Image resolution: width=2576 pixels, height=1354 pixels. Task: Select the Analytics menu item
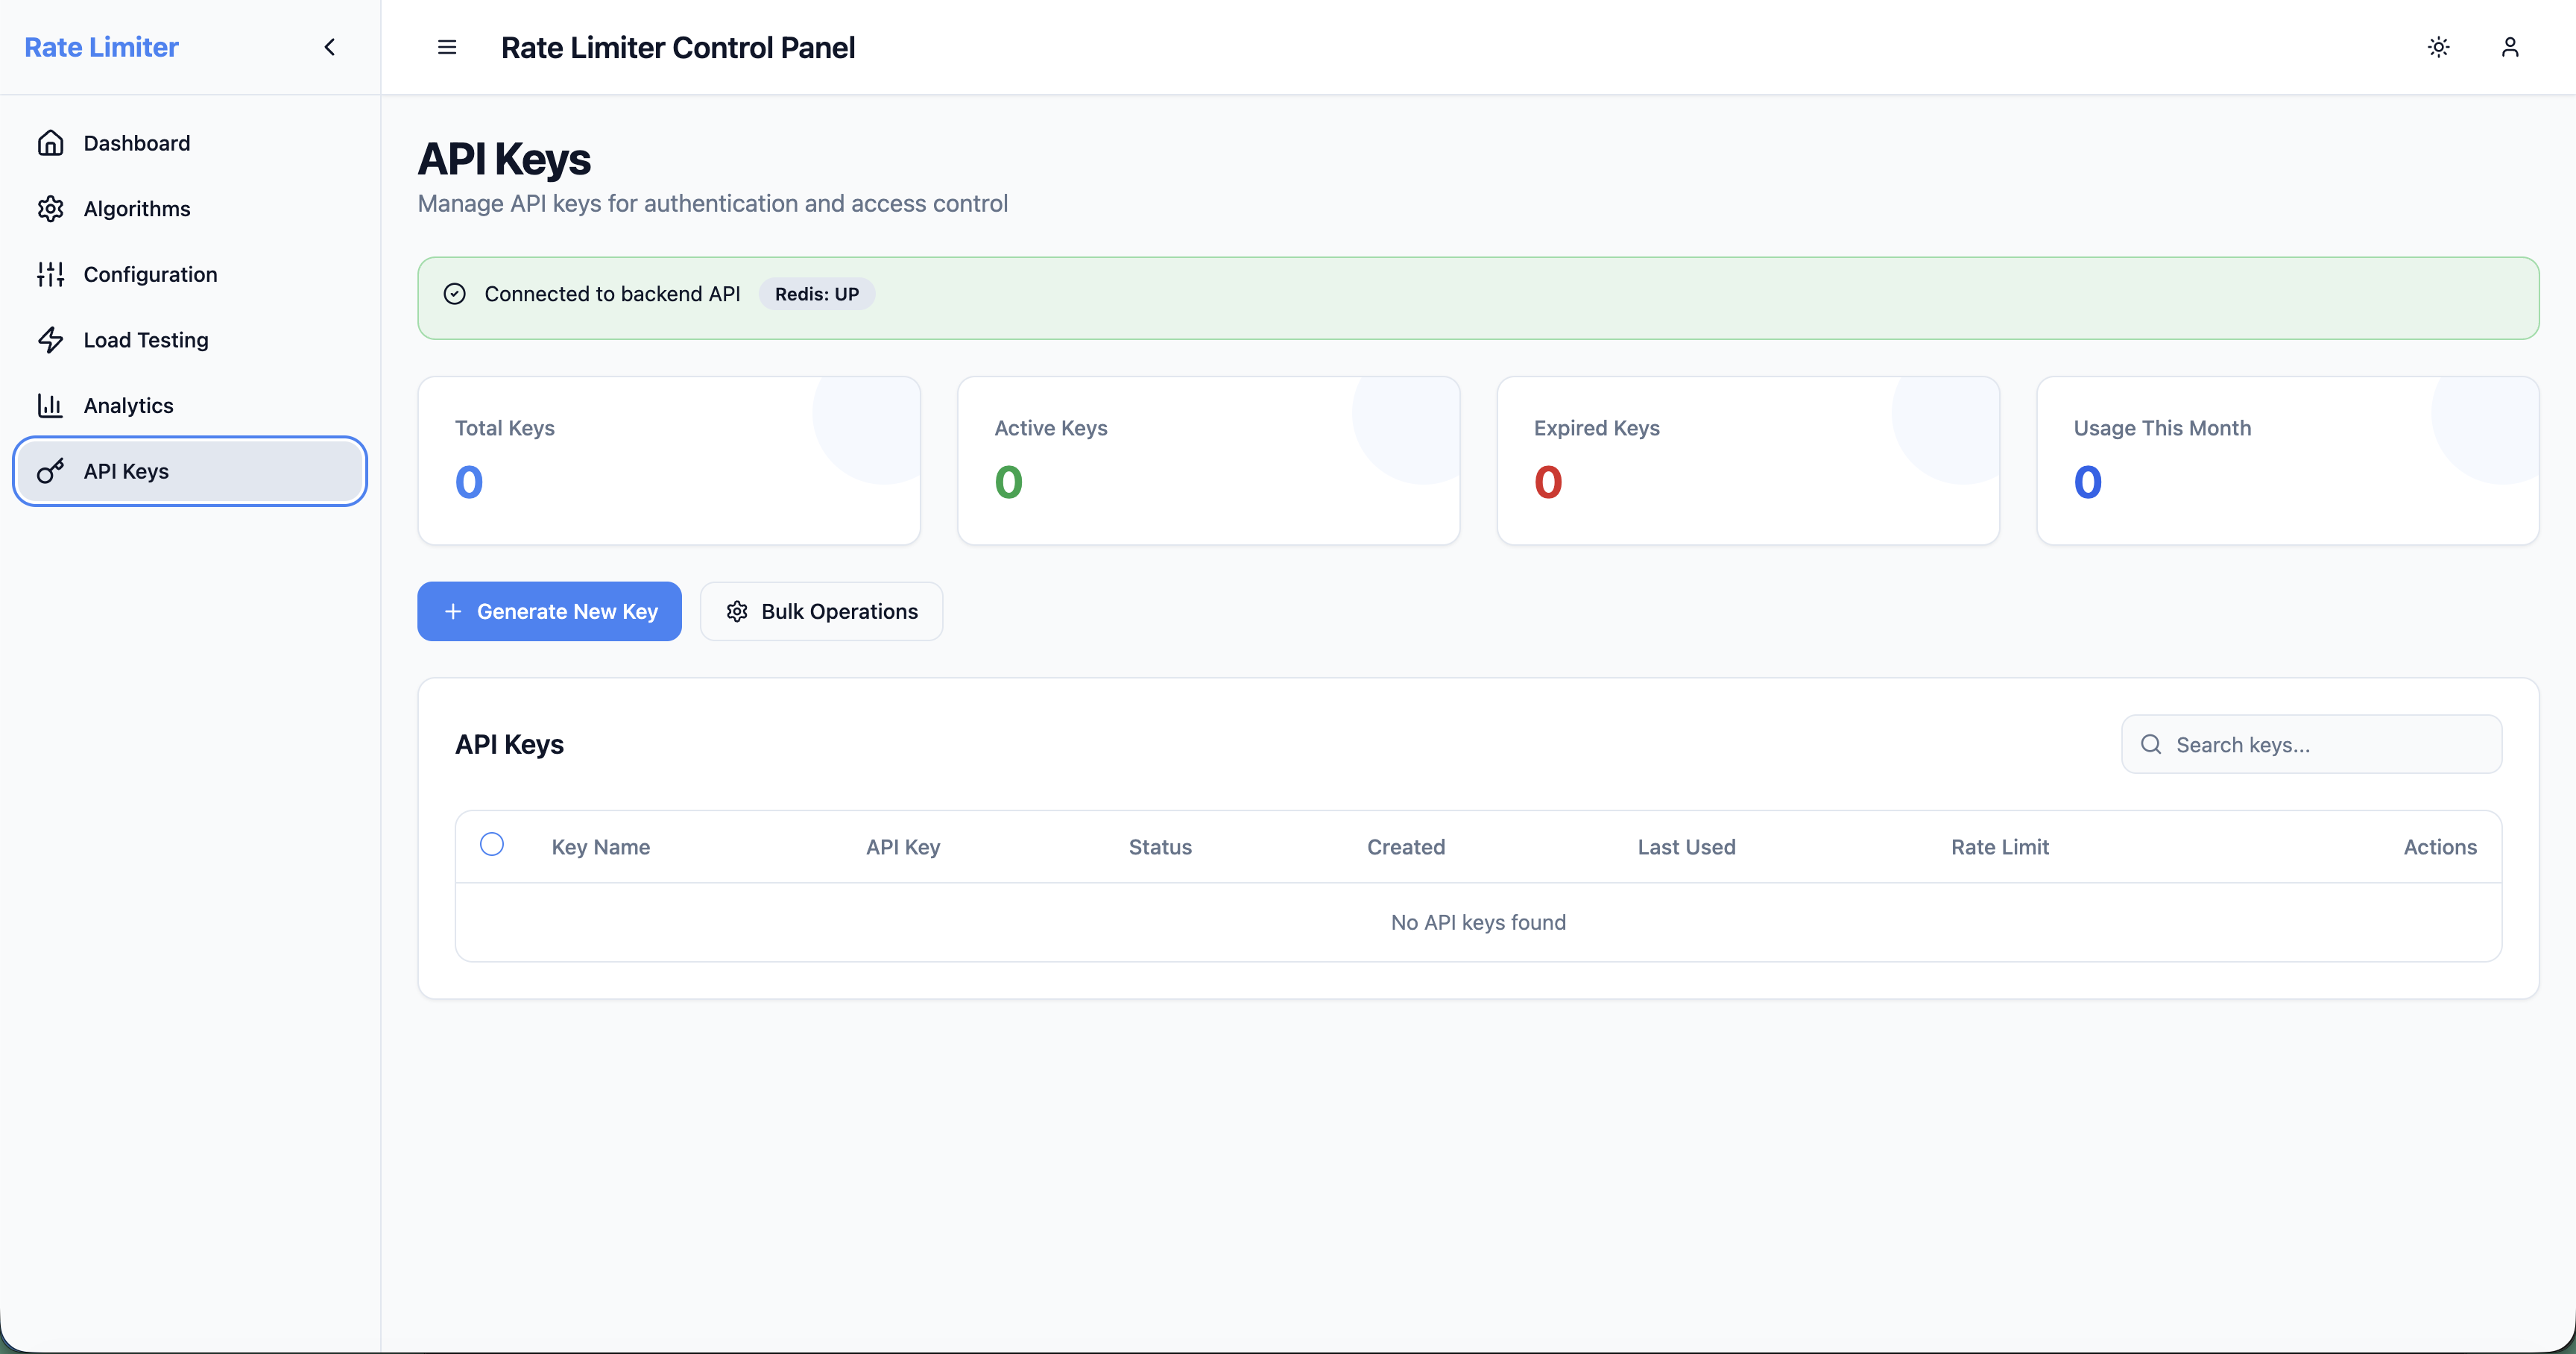[x=190, y=405]
